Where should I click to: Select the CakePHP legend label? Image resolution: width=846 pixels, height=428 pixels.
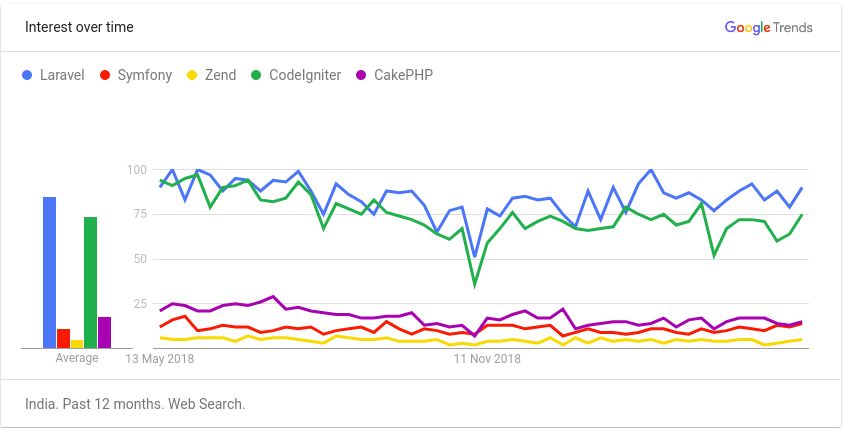(x=404, y=75)
